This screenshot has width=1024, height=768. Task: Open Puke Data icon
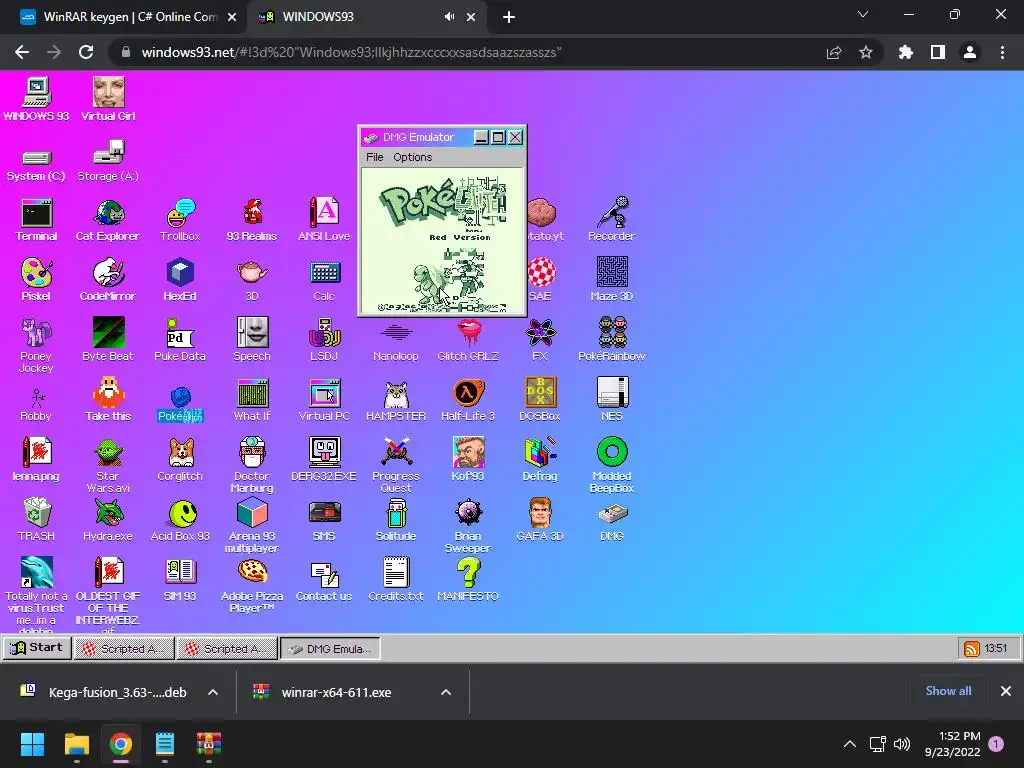coord(180,340)
